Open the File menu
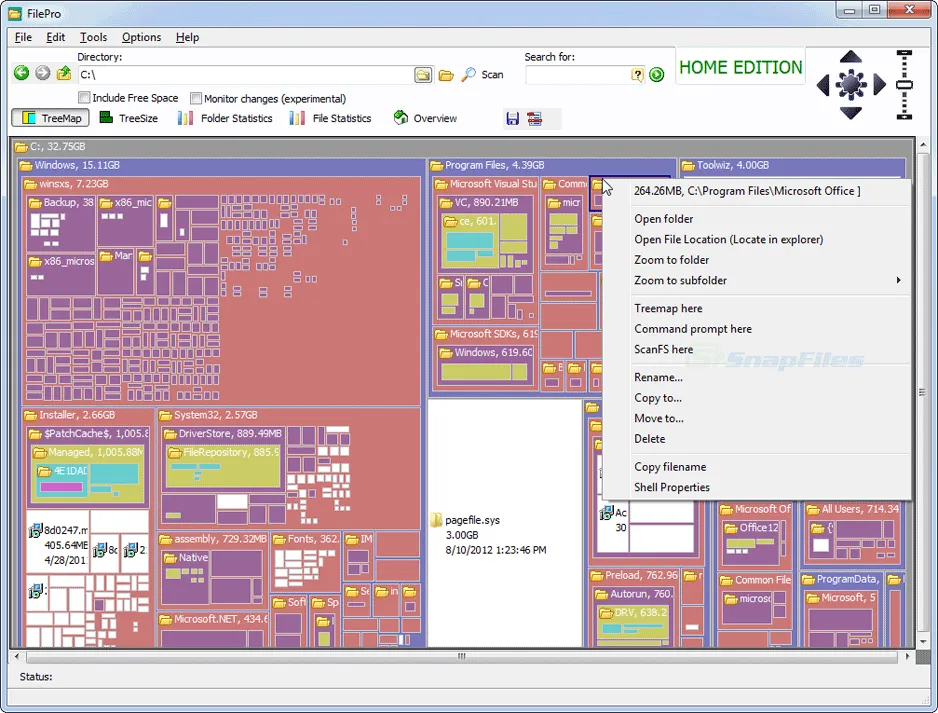This screenshot has width=938, height=713. click(23, 37)
